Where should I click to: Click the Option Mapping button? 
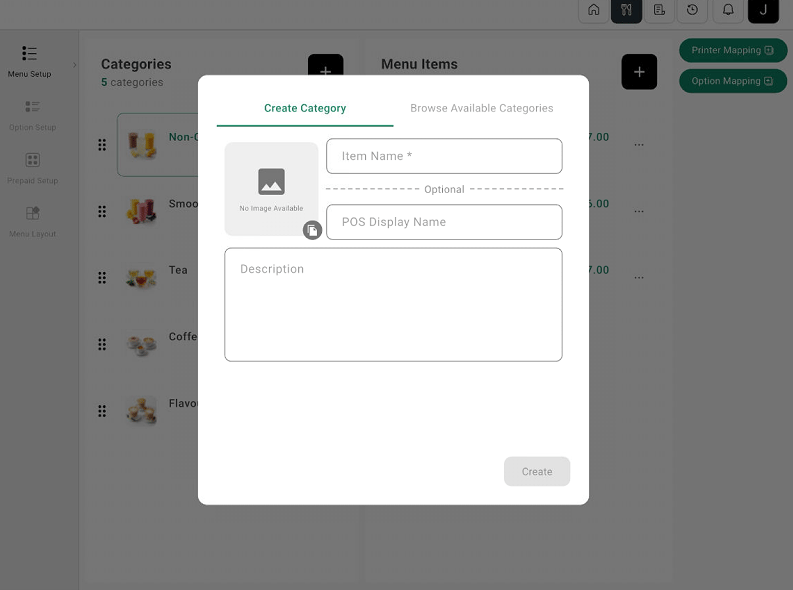(733, 81)
